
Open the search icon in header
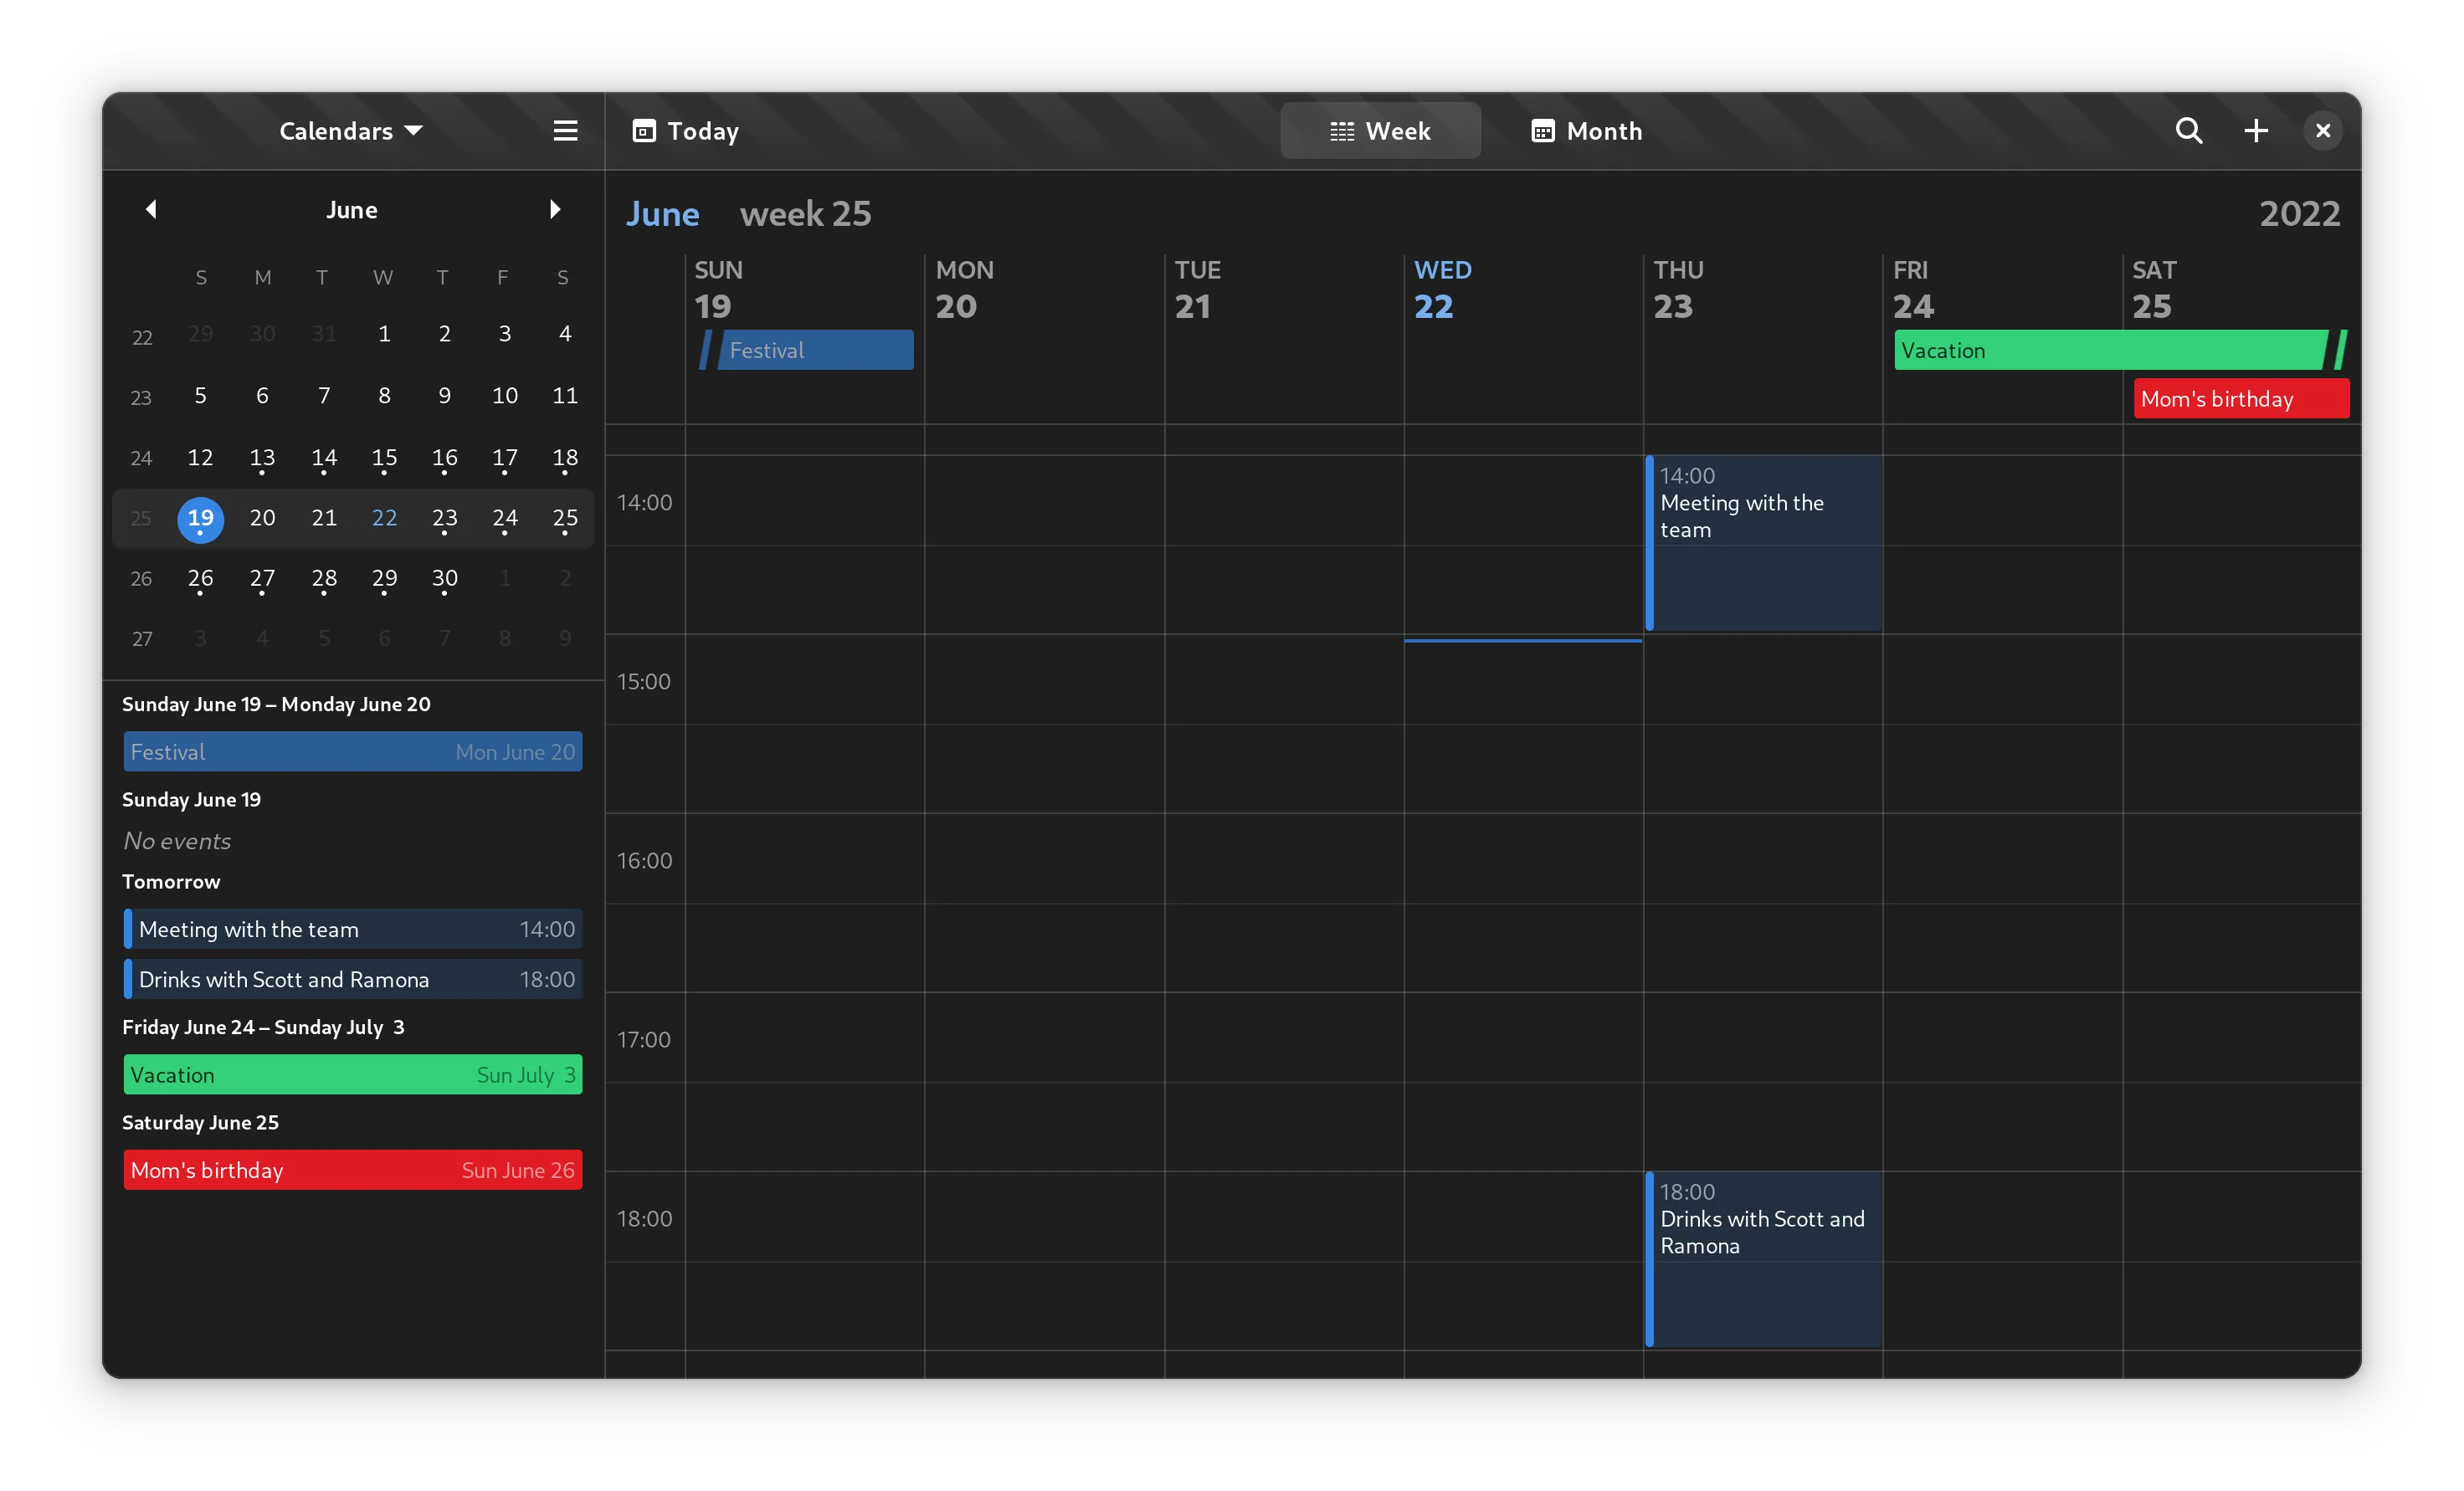(2188, 131)
